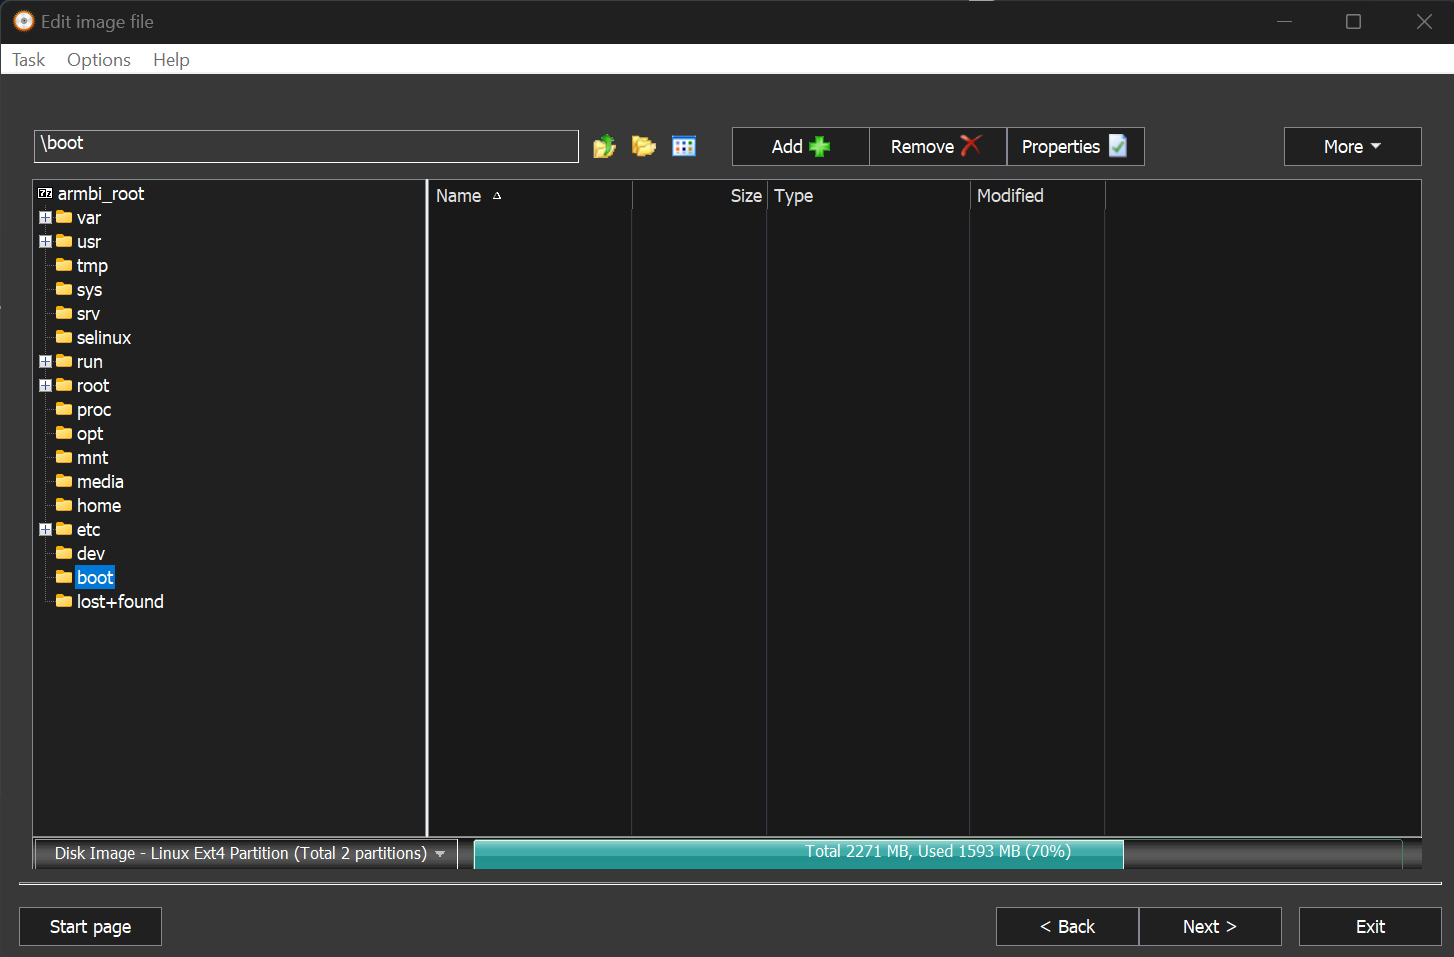Select the srv folder label

click(88, 313)
